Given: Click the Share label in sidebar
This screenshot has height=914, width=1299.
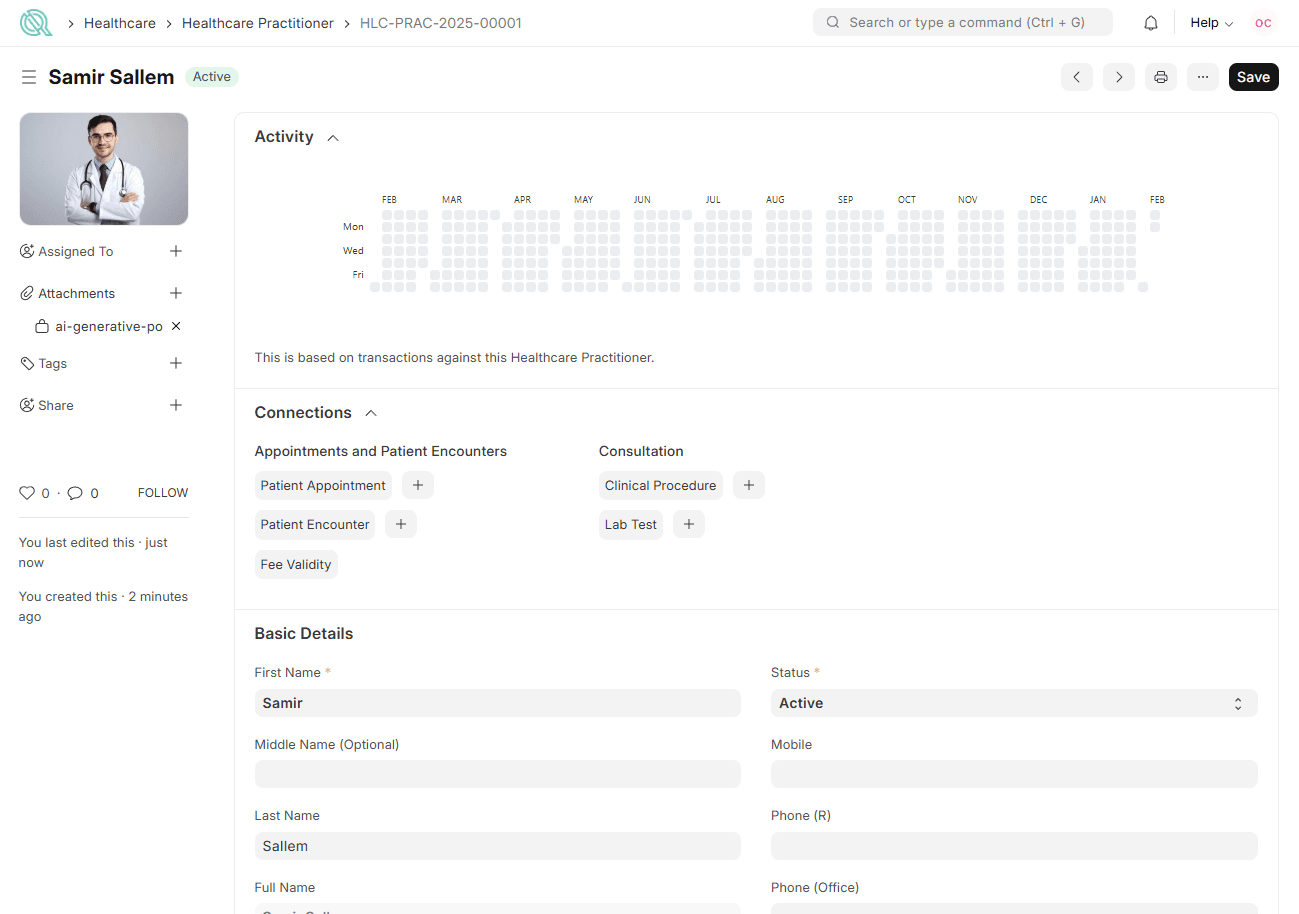Looking at the screenshot, I should [x=56, y=405].
